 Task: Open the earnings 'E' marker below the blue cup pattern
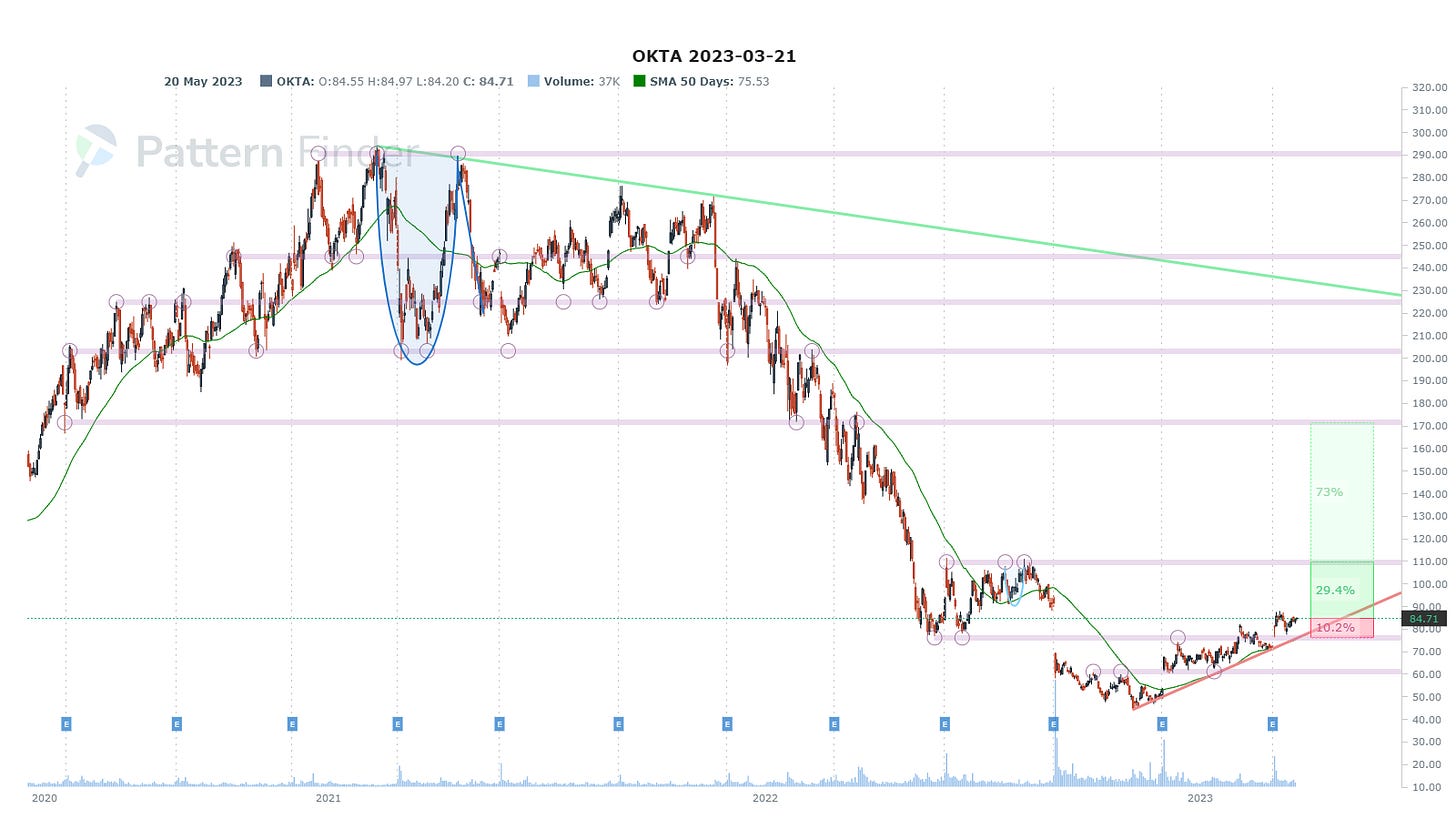coord(397,723)
